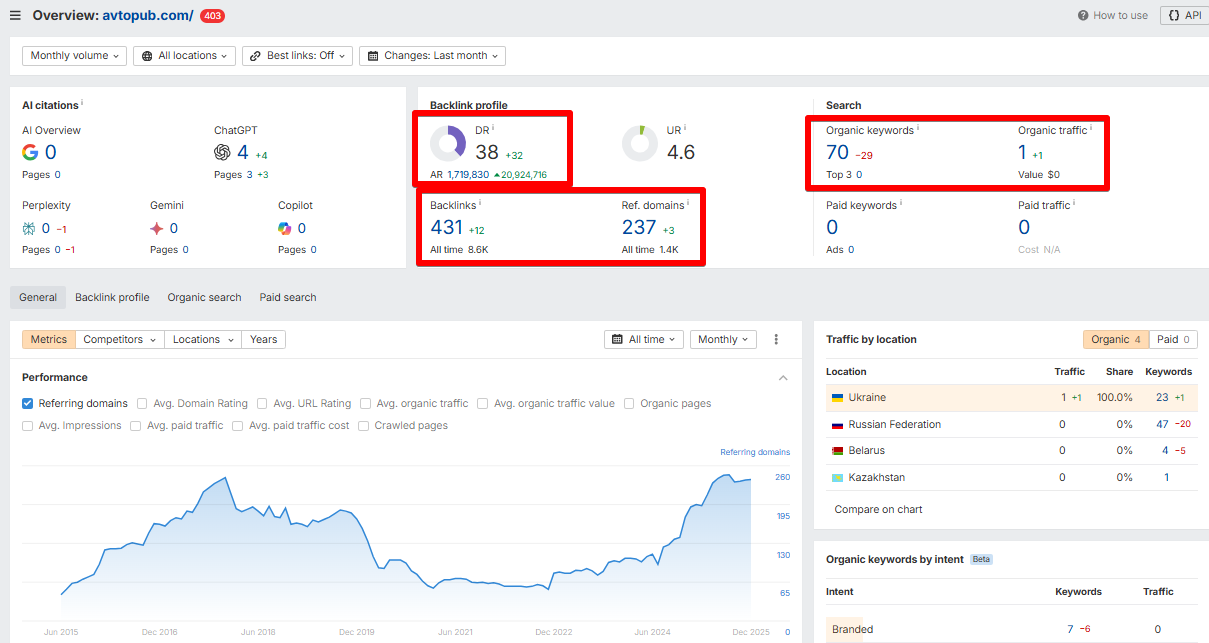Open the Monthly volume dropdown

[75, 56]
